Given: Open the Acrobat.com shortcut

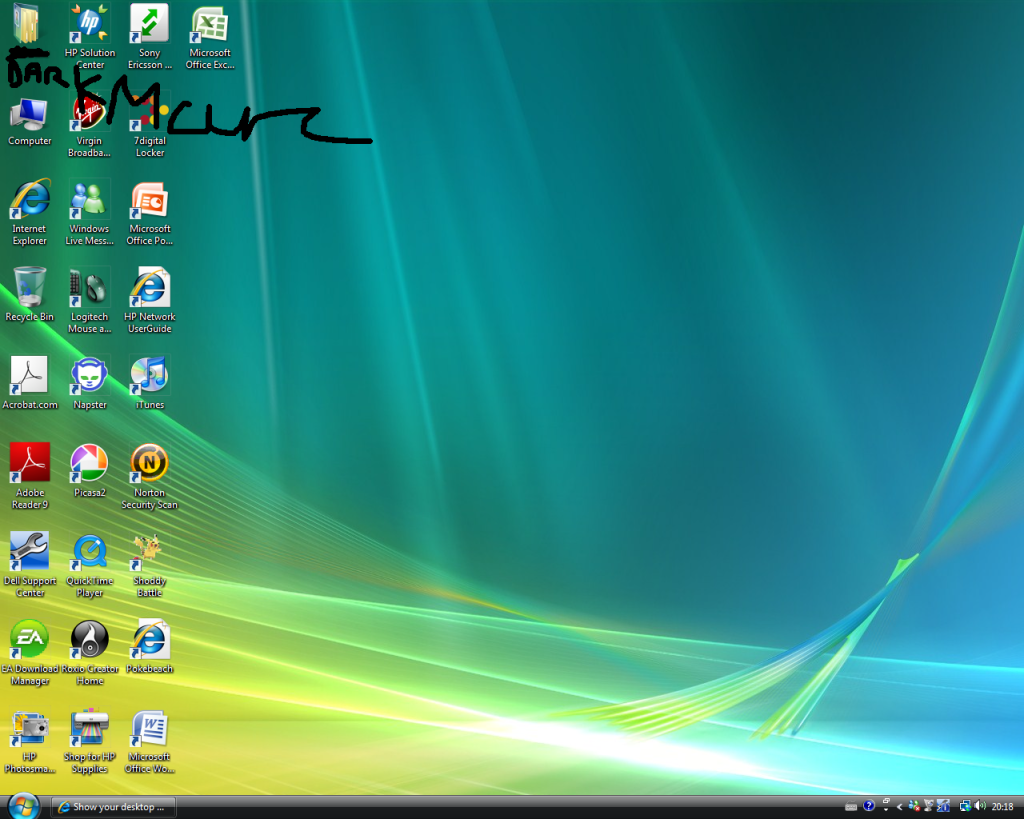Looking at the screenshot, I should point(29,383).
